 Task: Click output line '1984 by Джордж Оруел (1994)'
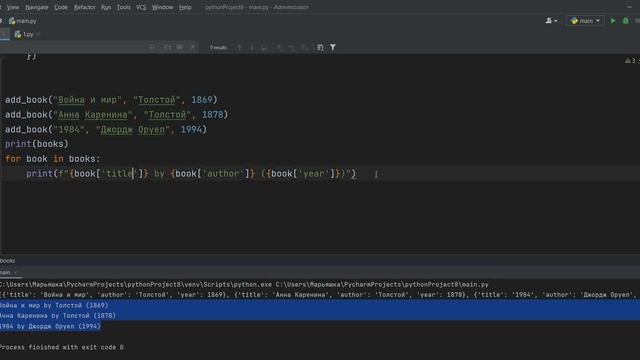(50, 326)
